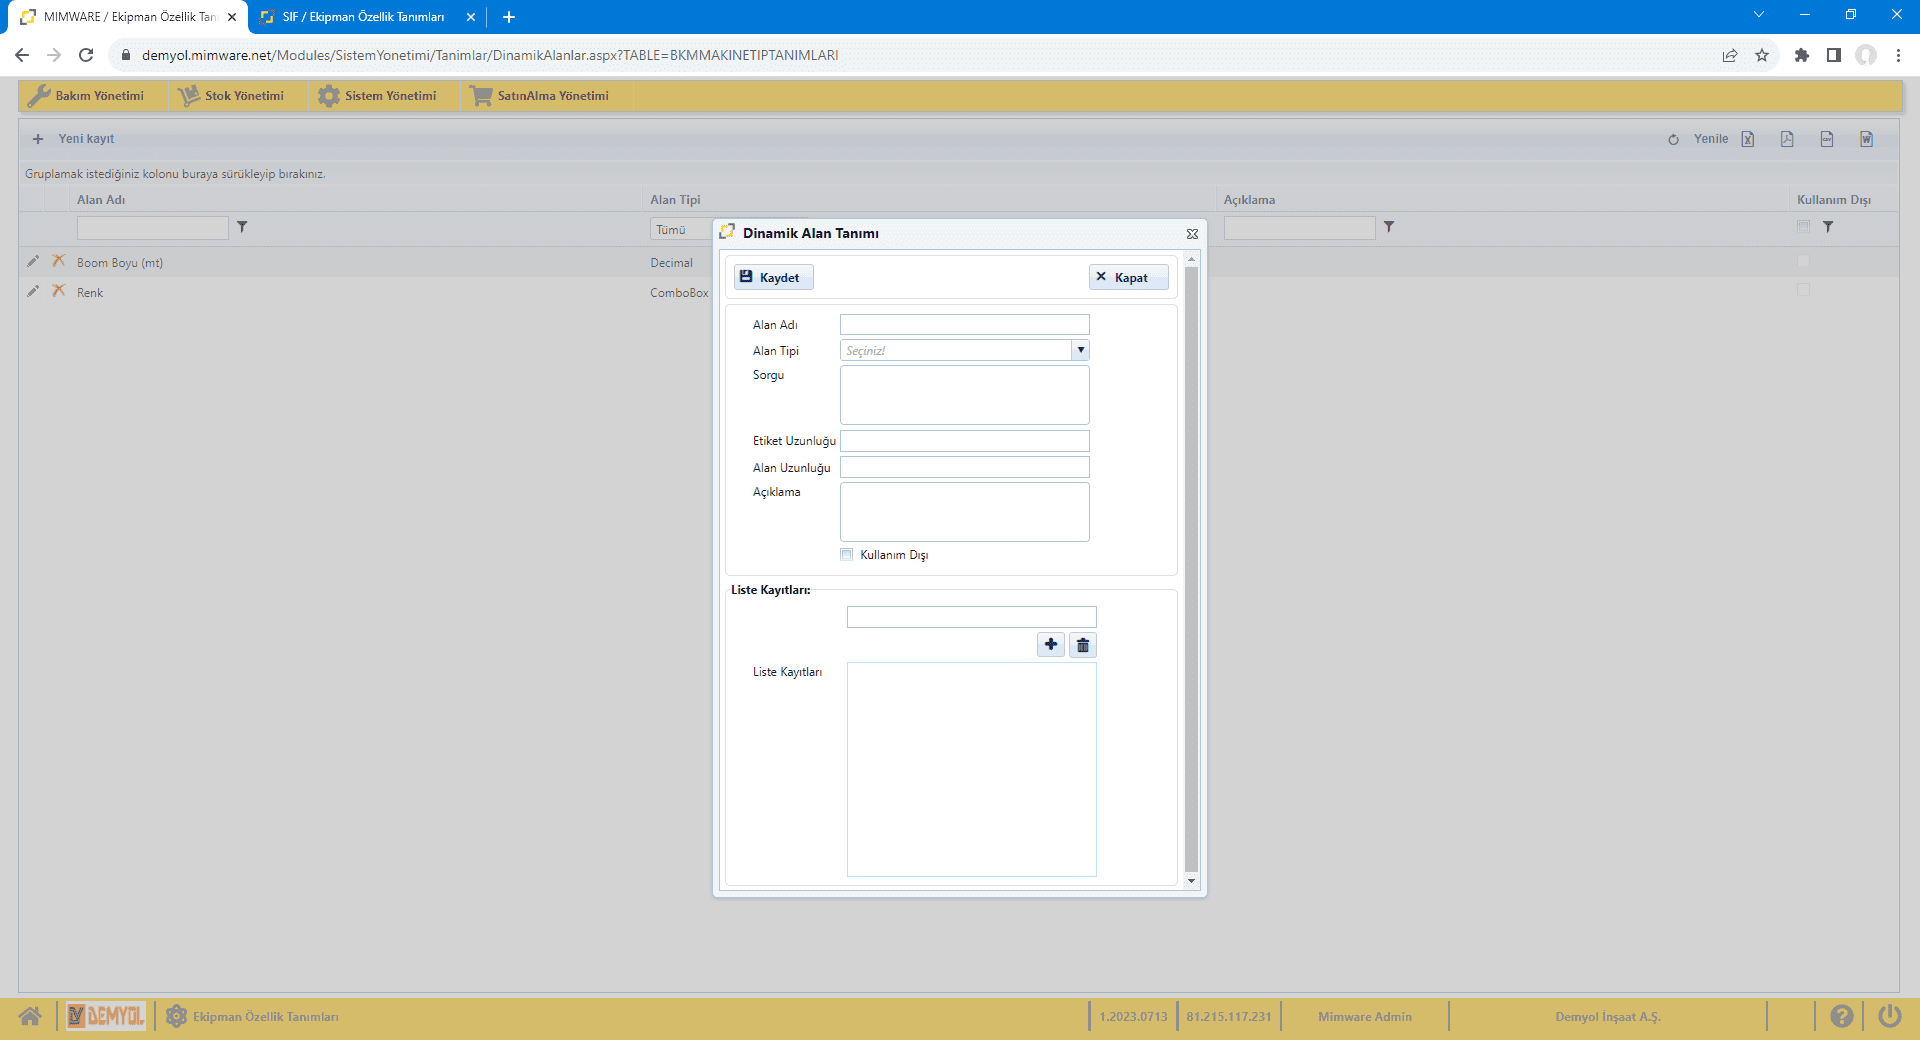This screenshot has width=1920, height=1040.
Task: Click the Kaydet button
Action: [773, 277]
